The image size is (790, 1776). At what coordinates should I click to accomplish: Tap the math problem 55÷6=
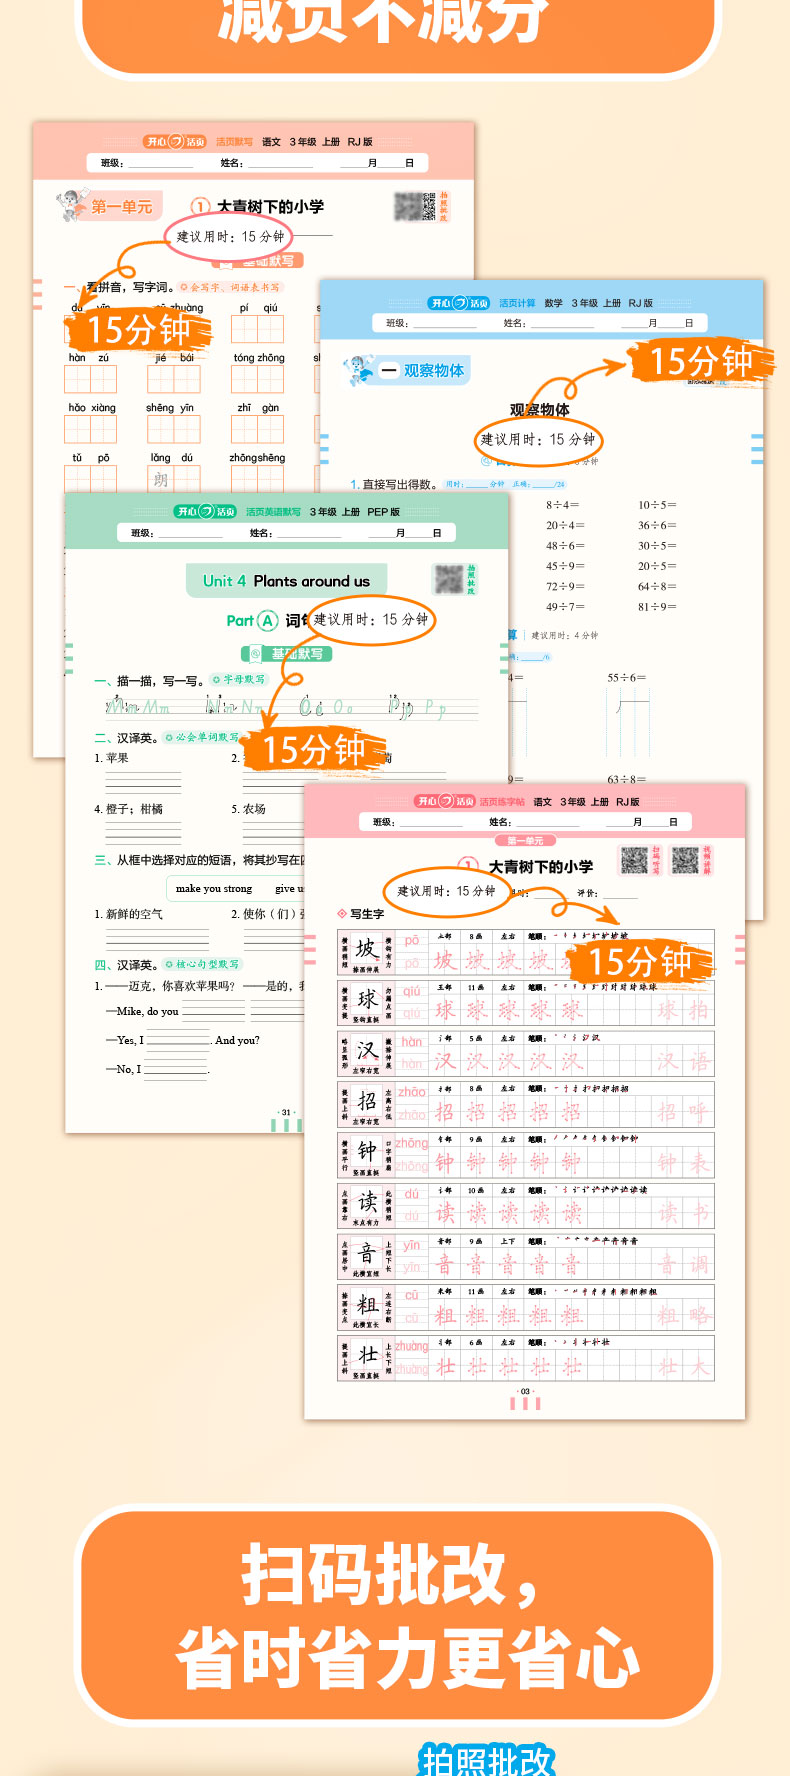pyautogui.click(x=627, y=677)
